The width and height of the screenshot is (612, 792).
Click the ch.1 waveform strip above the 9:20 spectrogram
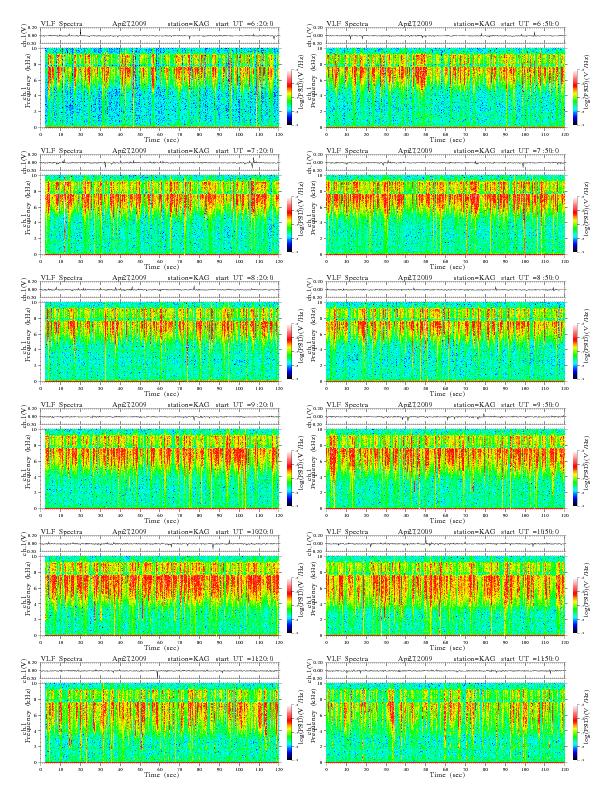pyautogui.click(x=160, y=417)
